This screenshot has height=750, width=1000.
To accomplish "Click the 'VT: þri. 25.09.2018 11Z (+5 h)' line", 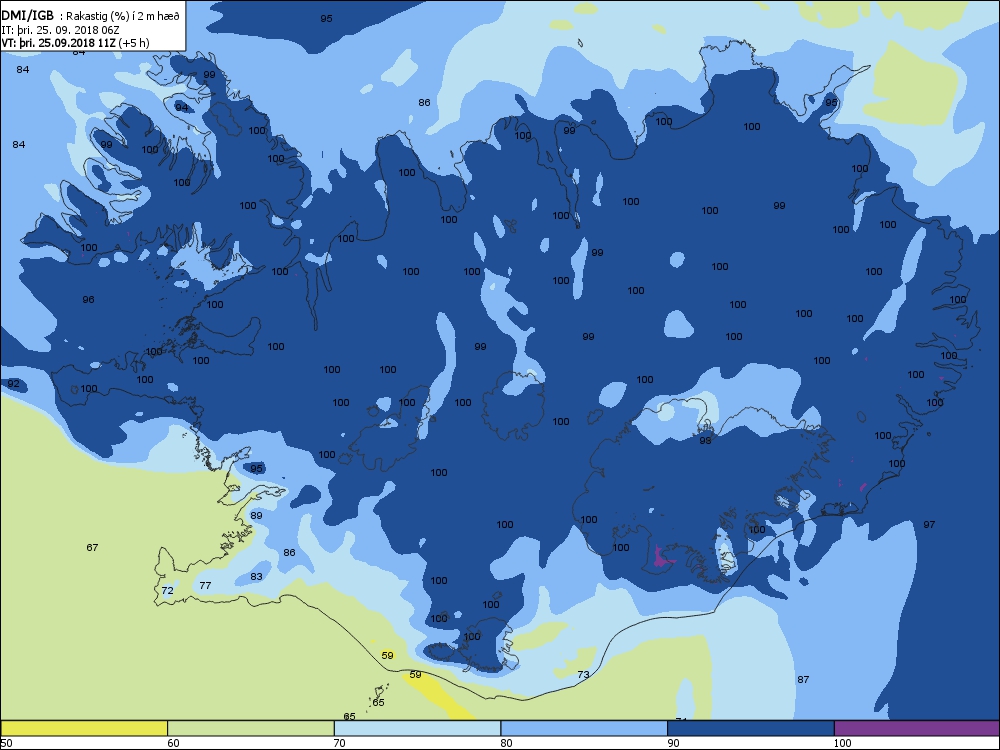I will [x=75, y=43].
